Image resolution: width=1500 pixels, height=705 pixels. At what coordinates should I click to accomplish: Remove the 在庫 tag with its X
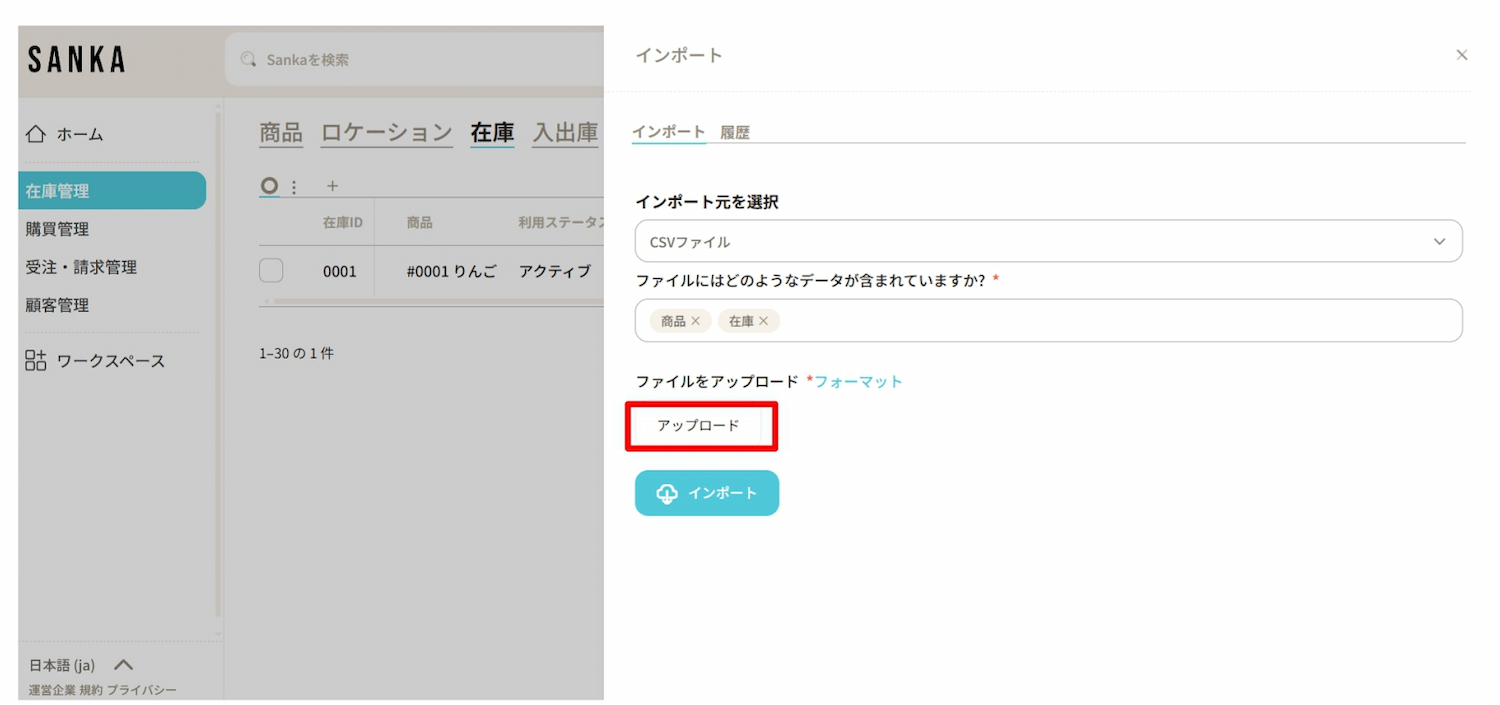coord(764,321)
